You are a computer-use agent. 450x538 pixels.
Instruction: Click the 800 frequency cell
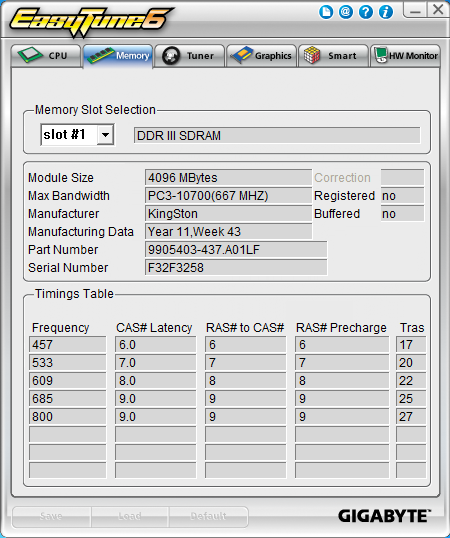[68, 417]
